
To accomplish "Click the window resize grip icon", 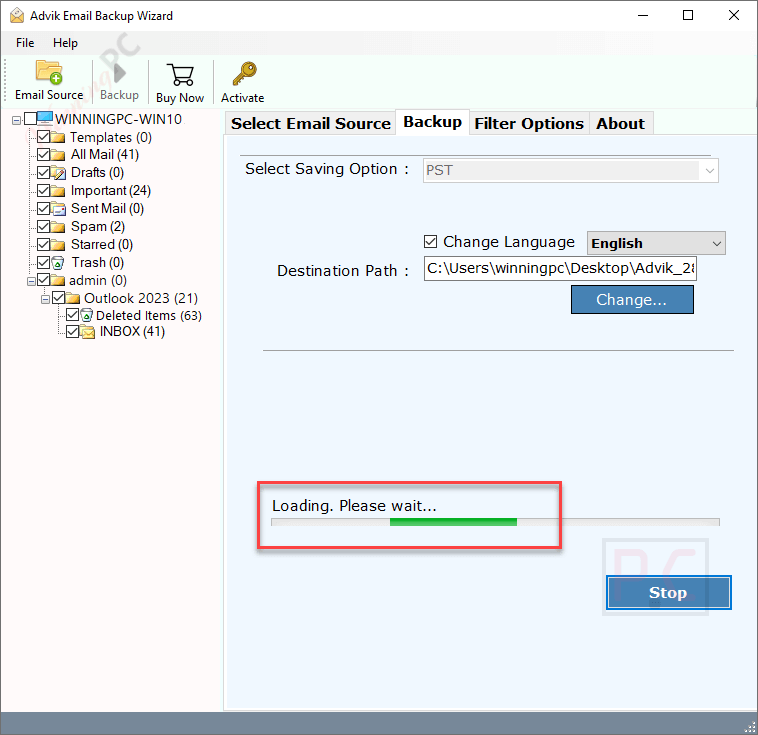I will (750, 727).
